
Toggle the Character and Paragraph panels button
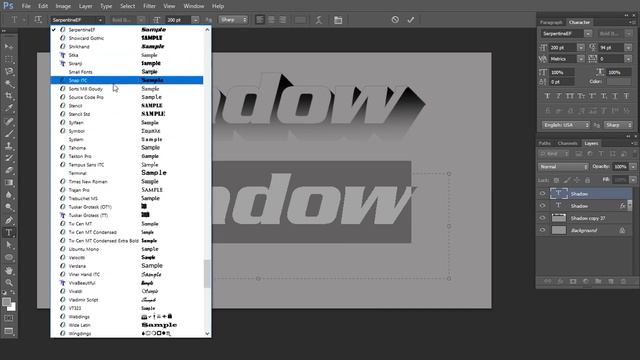338,20
